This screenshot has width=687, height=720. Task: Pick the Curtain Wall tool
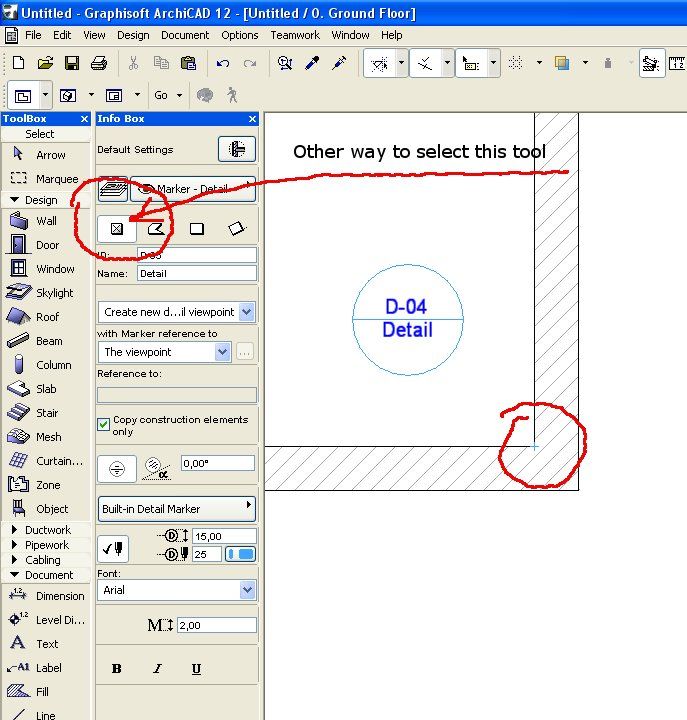[45, 461]
